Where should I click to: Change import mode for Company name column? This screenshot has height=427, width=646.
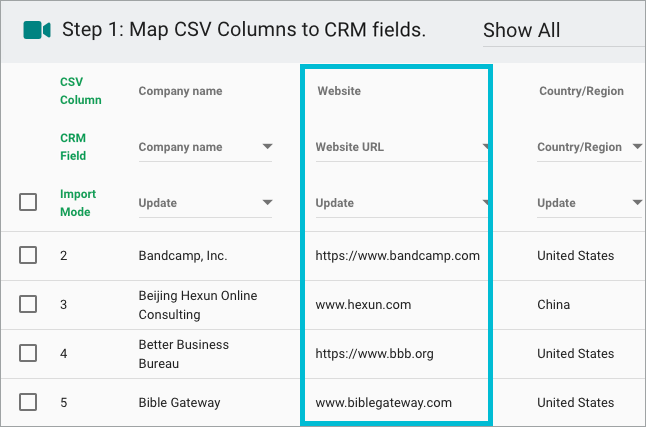[205, 203]
